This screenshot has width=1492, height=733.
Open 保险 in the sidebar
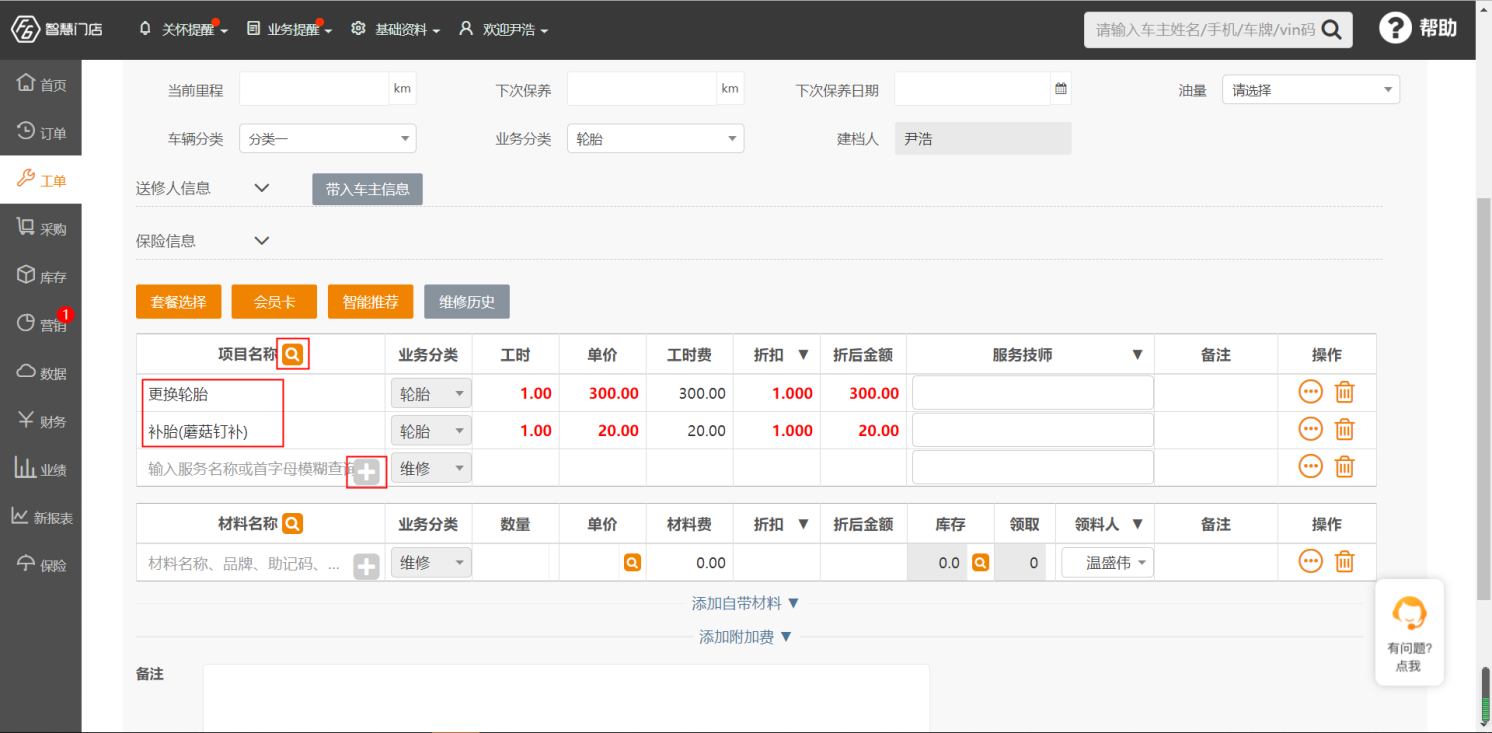point(41,565)
